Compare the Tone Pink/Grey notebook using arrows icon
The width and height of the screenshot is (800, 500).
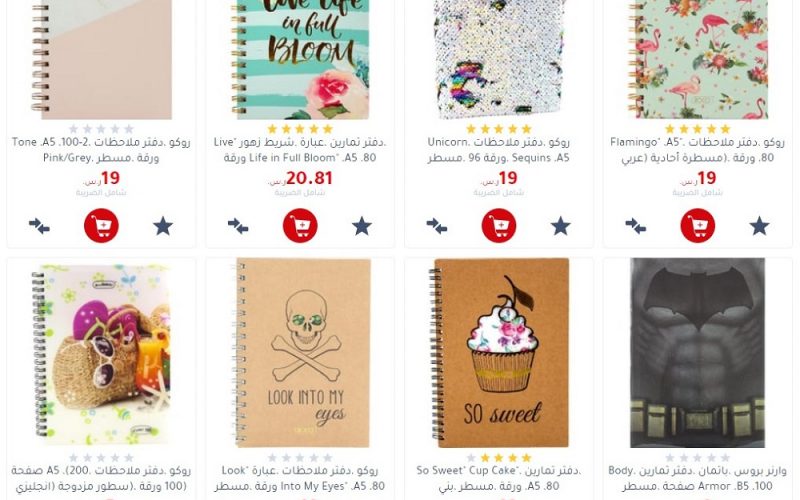coord(39,226)
